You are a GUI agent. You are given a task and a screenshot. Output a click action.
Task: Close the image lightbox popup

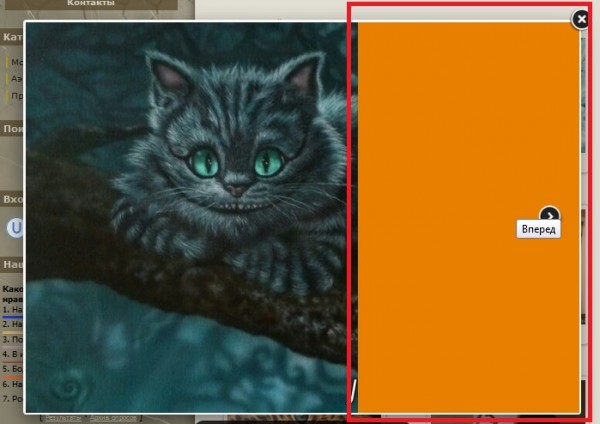pyautogui.click(x=581, y=19)
